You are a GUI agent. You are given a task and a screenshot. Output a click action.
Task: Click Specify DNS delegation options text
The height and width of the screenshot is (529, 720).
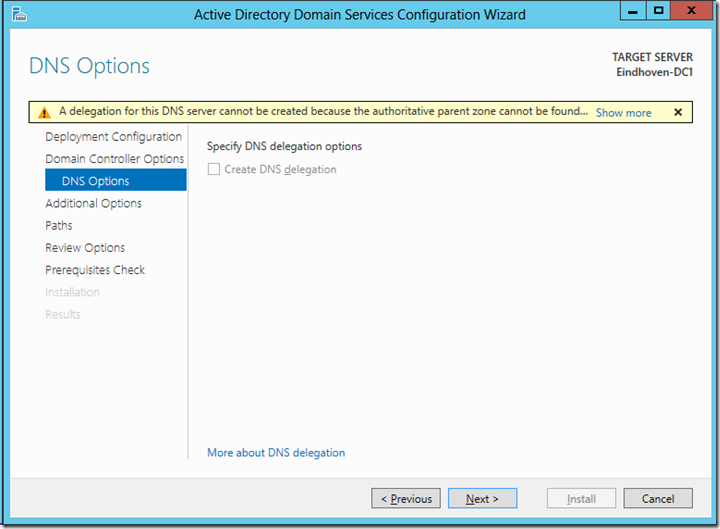(x=284, y=146)
